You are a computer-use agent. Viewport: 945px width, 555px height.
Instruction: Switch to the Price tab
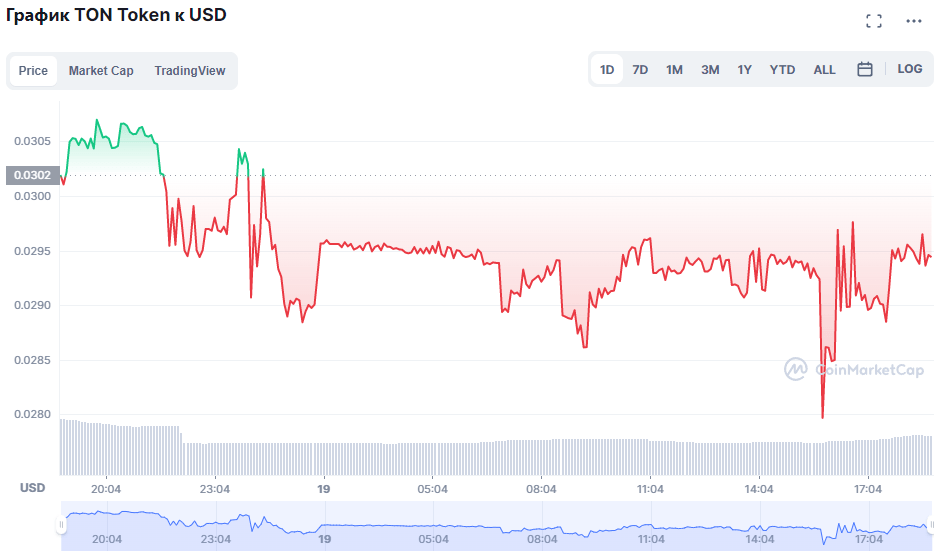[x=33, y=71]
